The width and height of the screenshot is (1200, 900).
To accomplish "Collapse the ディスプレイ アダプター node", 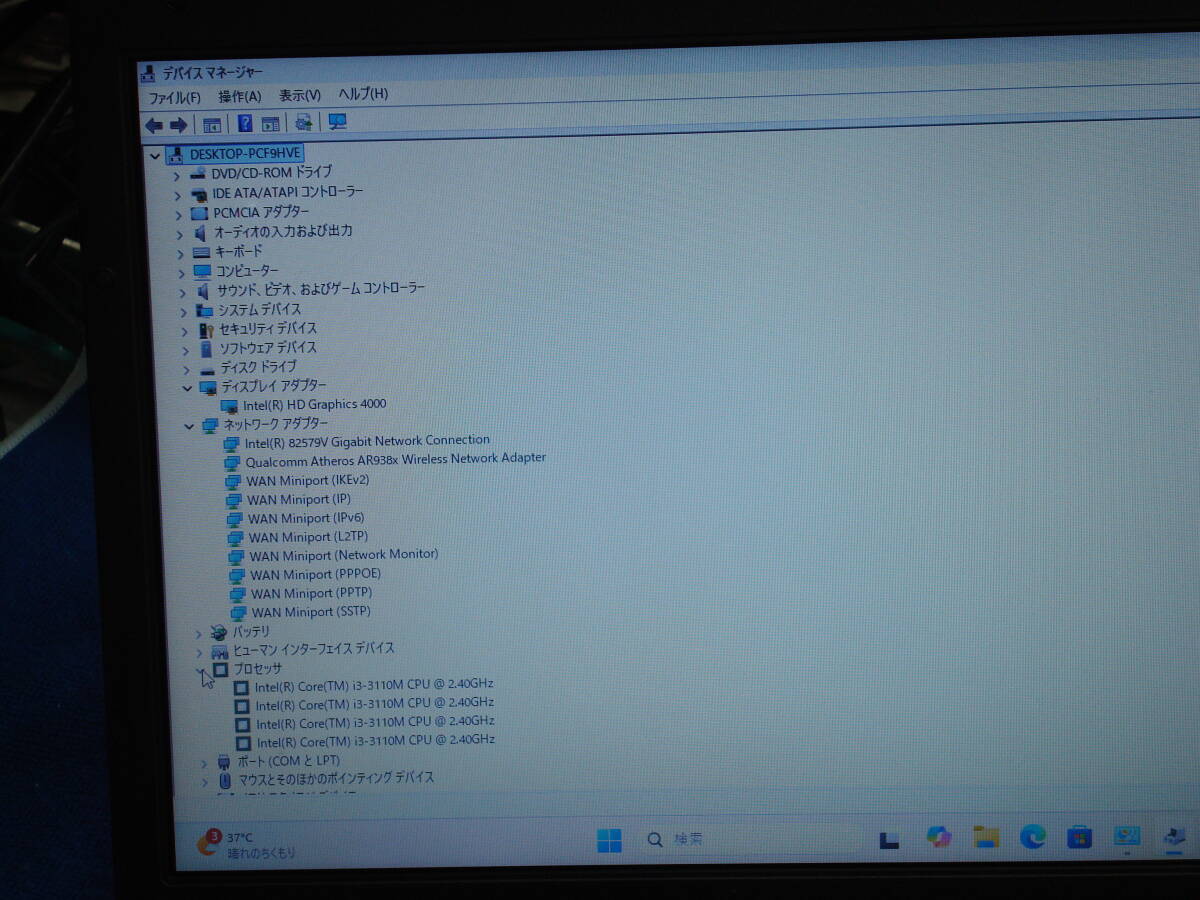I will pyautogui.click(x=187, y=388).
